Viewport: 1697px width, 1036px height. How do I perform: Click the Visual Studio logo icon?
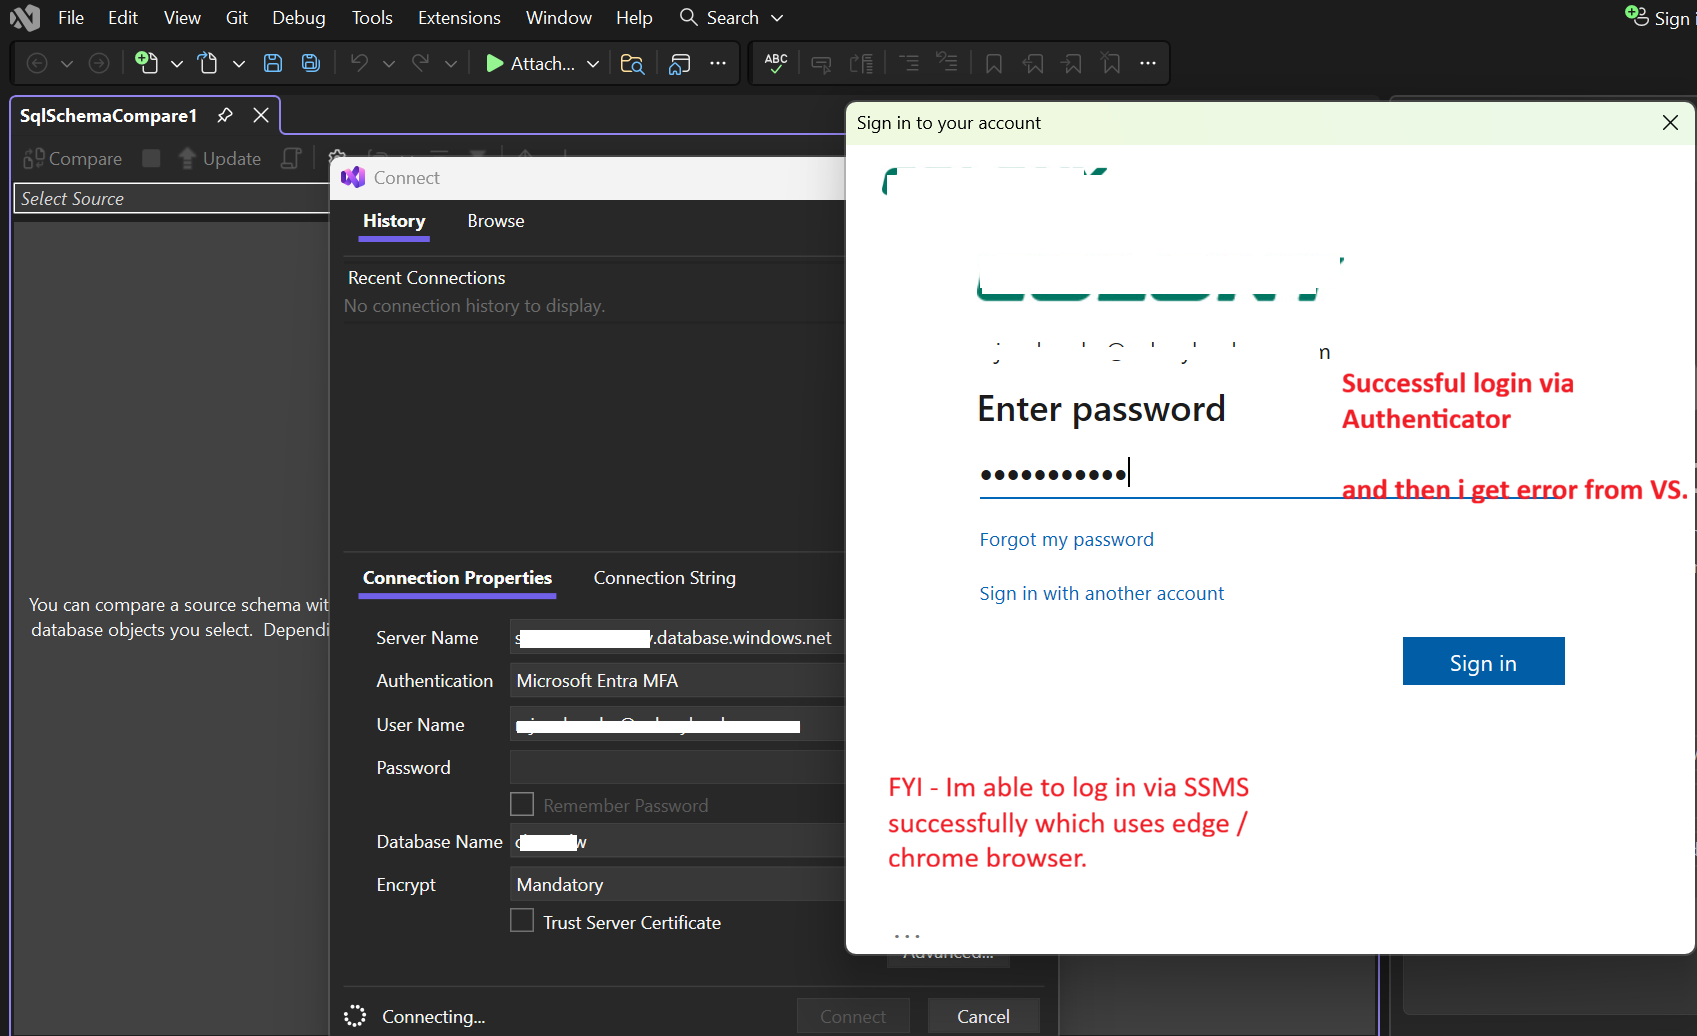tap(24, 17)
